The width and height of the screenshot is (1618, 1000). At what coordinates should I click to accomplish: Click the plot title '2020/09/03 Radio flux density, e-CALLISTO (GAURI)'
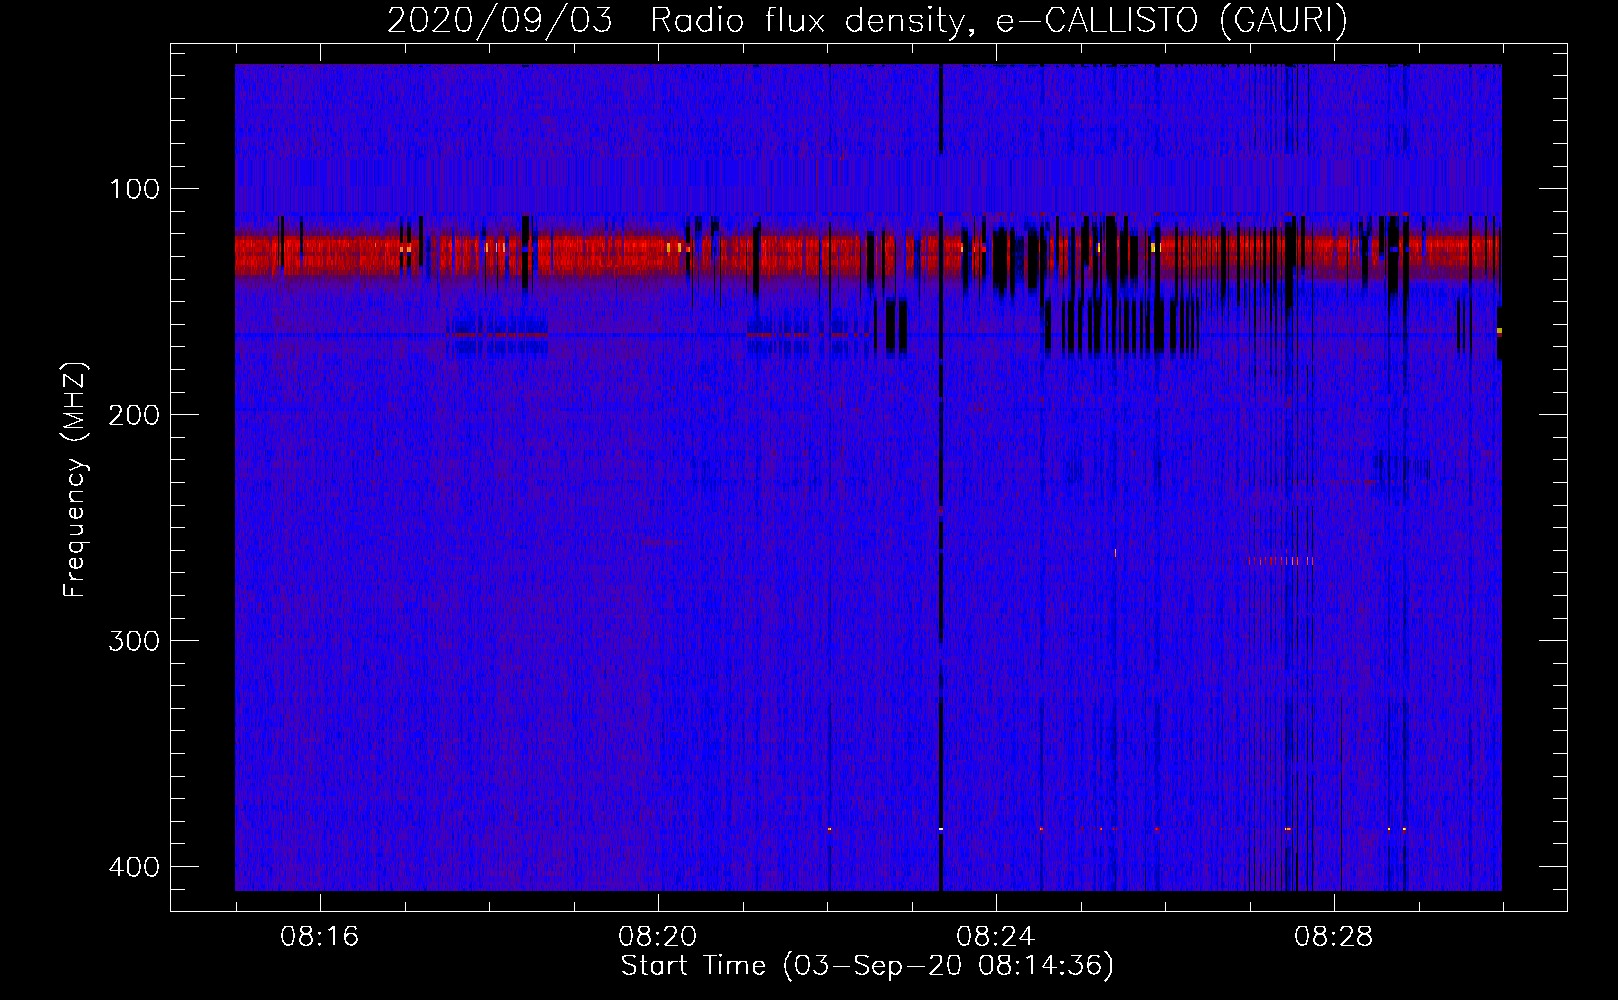(867, 20)
